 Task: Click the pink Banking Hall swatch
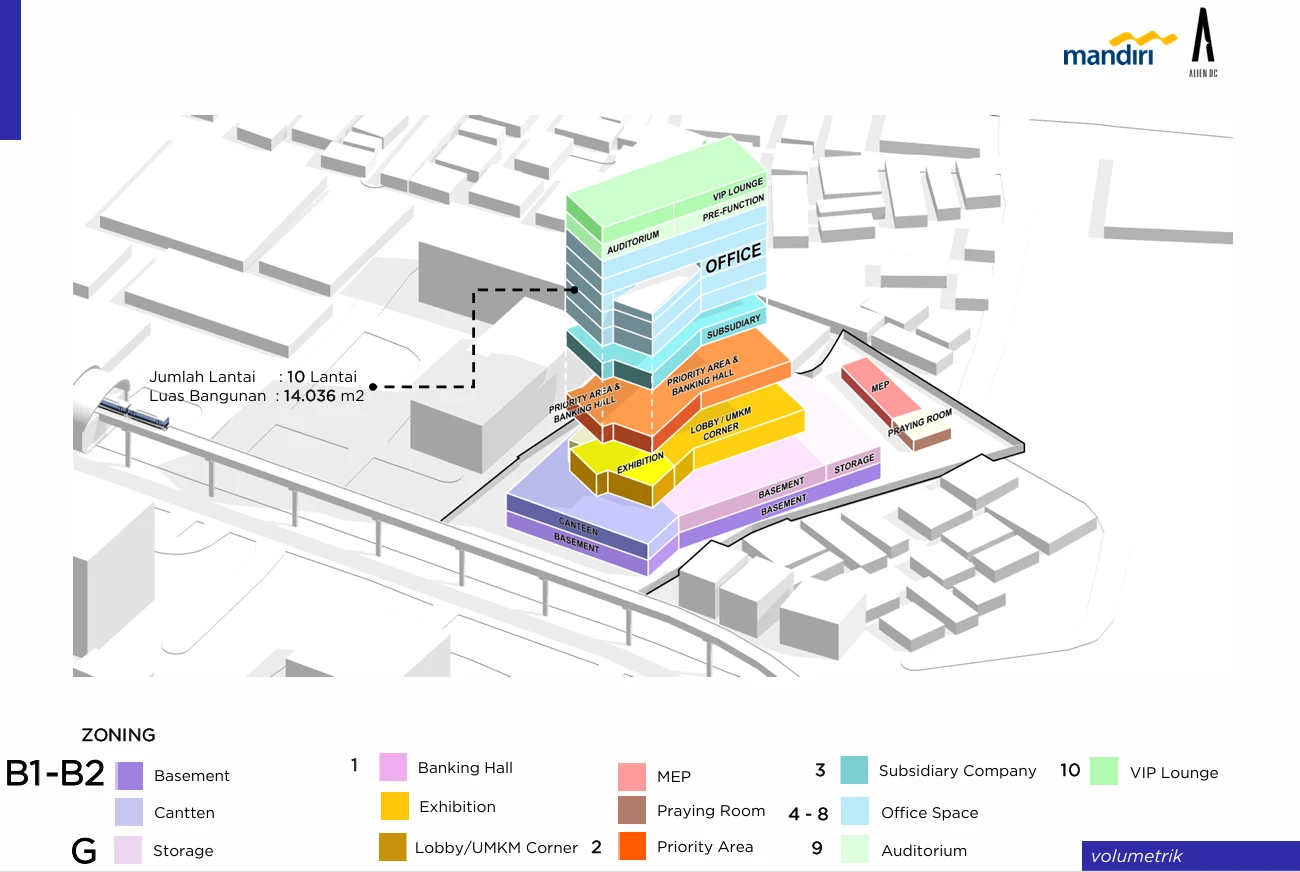[x=393, y=767]
